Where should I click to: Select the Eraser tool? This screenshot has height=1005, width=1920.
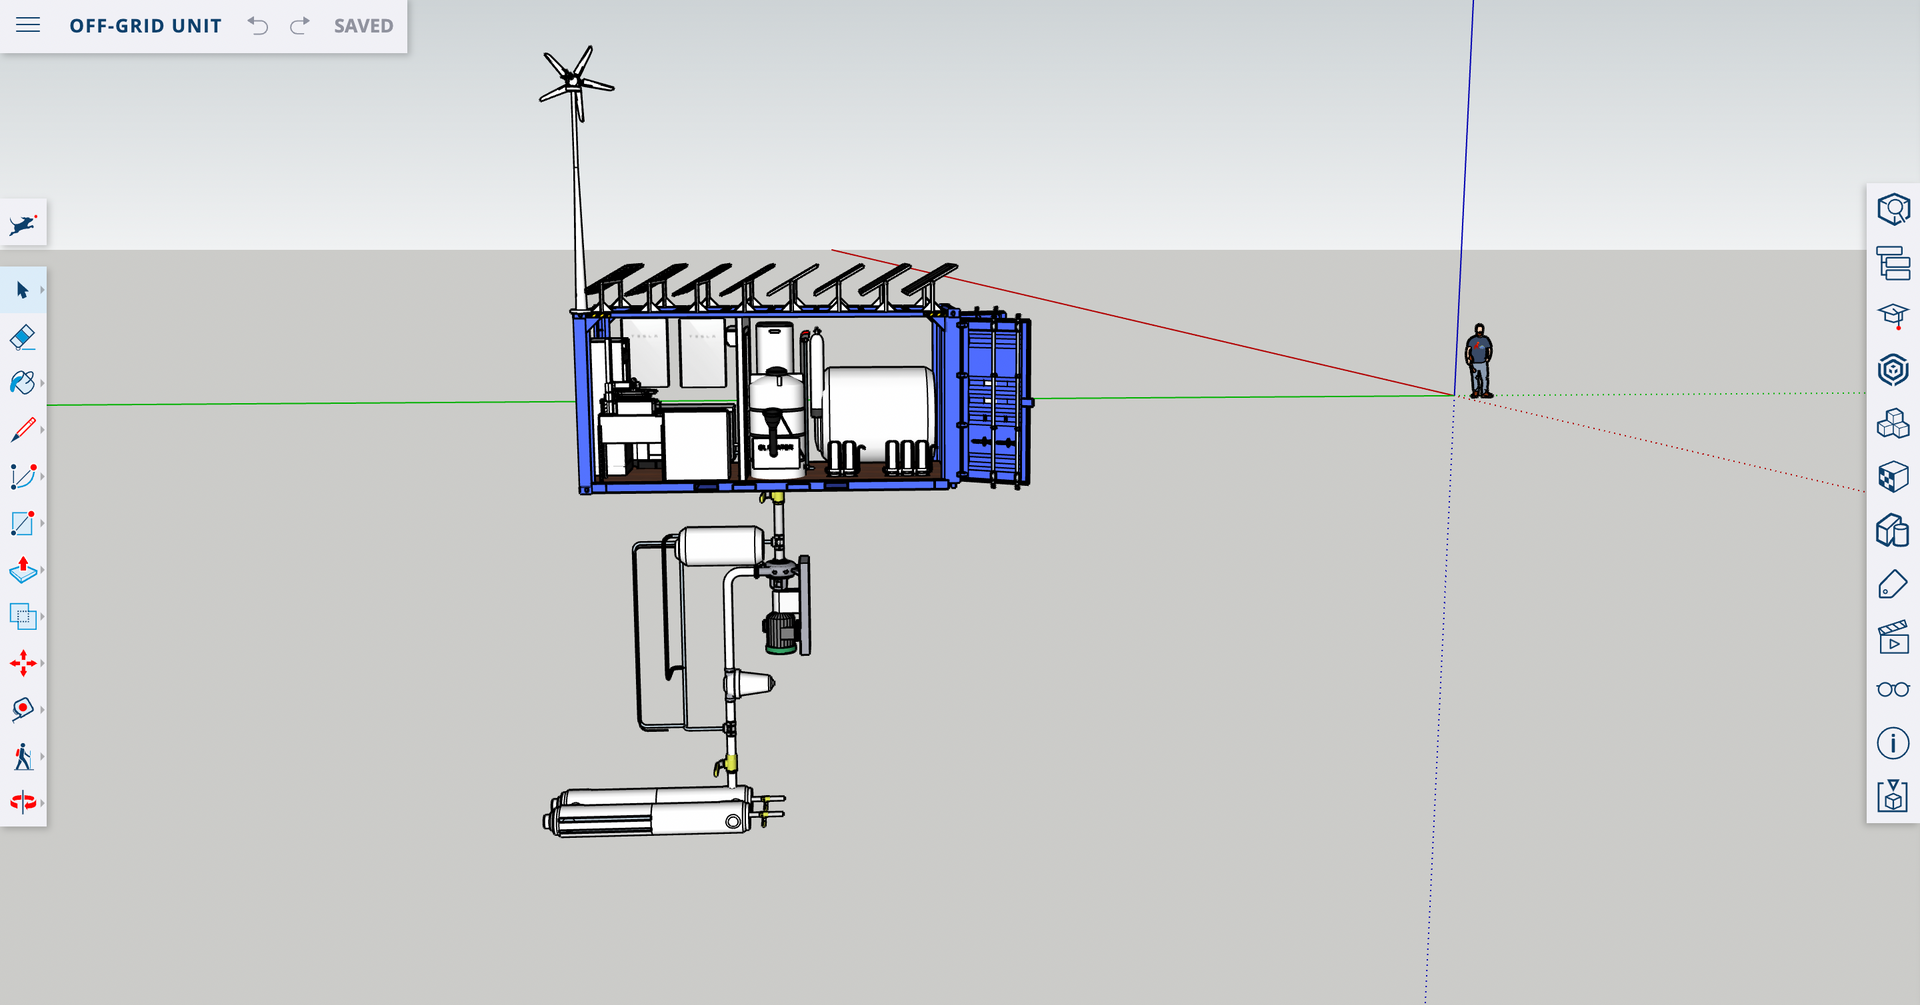pyautogui.click(x=23, y=337)
